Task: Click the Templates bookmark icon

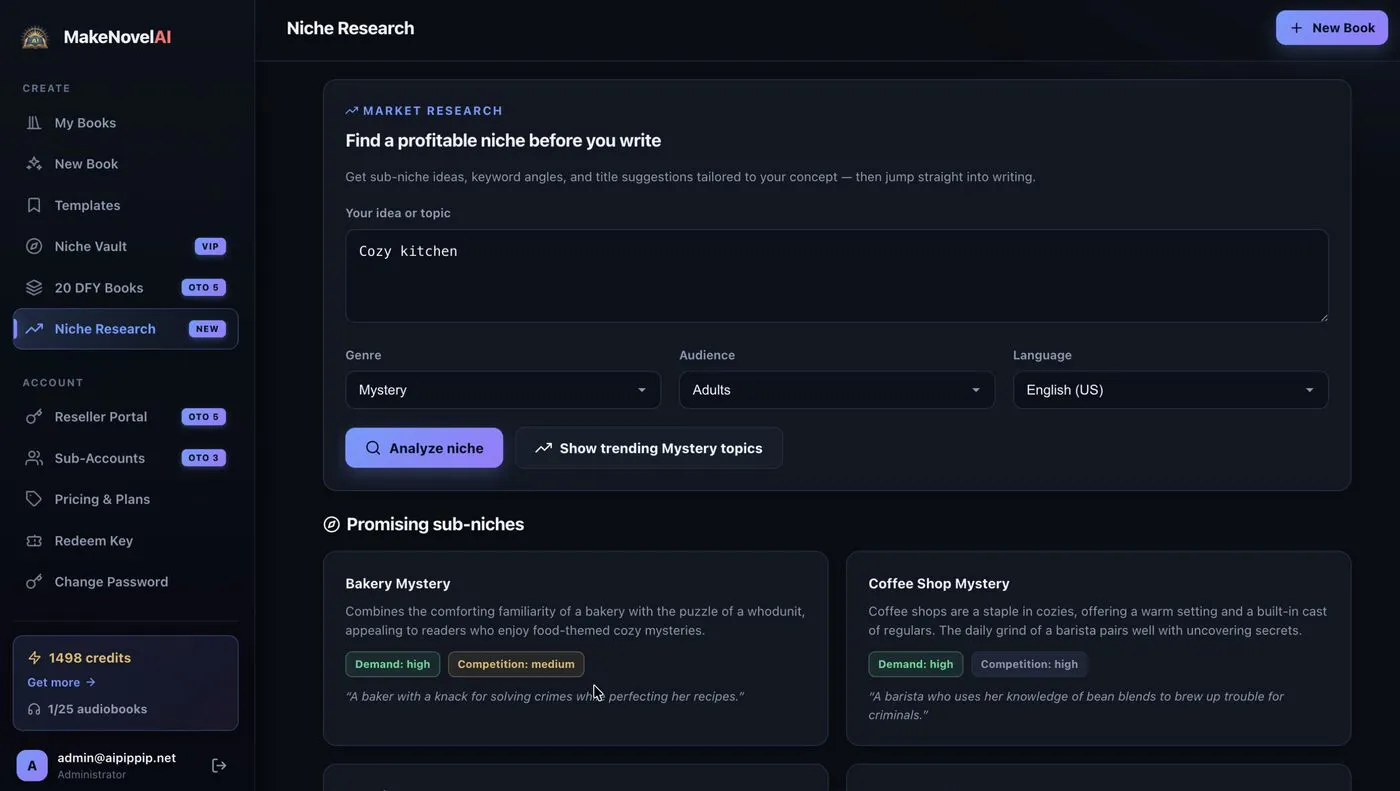Action: pos(34,205)
